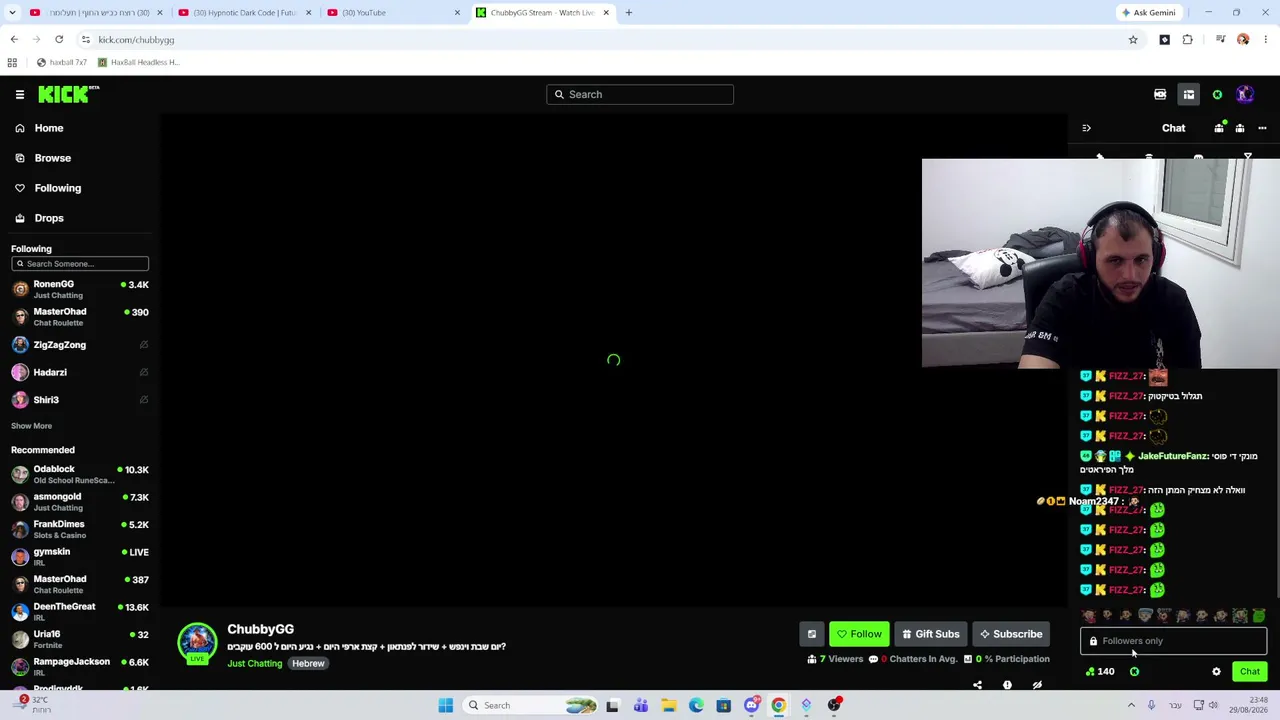Click the second gift icon in chat header
Screen dimensions: 1280x720
click(x=1240, y=128)
